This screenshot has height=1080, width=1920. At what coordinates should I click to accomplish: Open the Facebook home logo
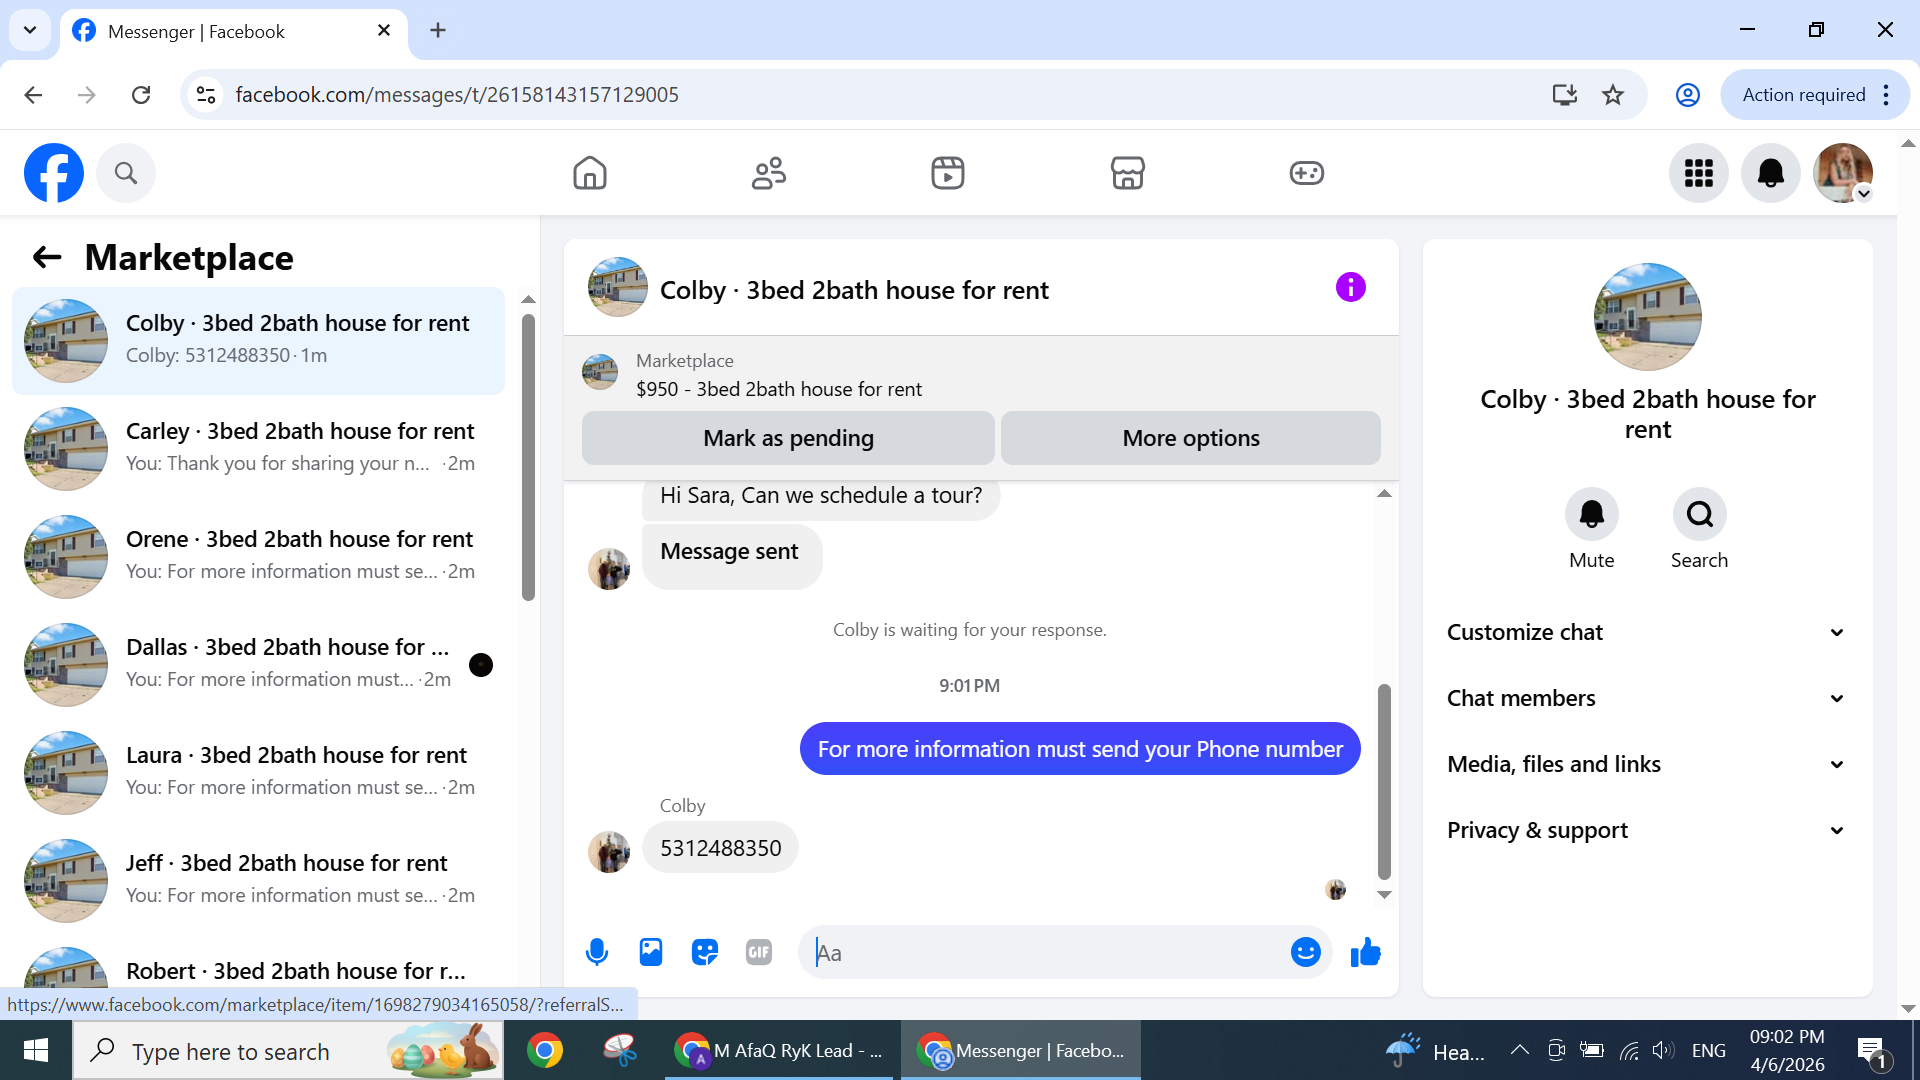coord(54,173)
